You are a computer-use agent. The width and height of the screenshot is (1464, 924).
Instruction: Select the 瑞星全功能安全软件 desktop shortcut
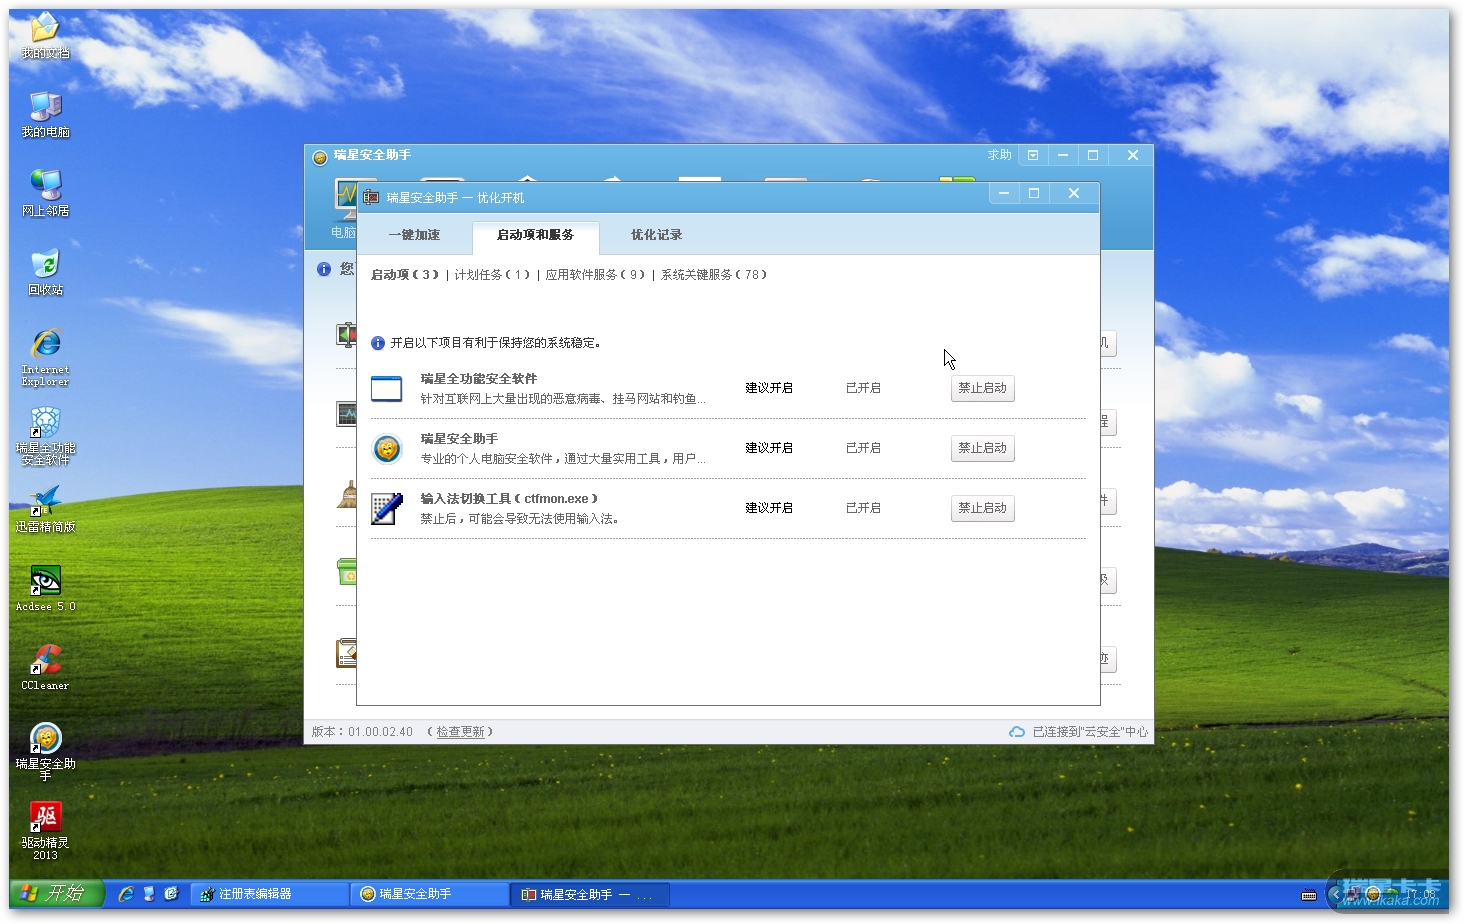pos(45,436)
